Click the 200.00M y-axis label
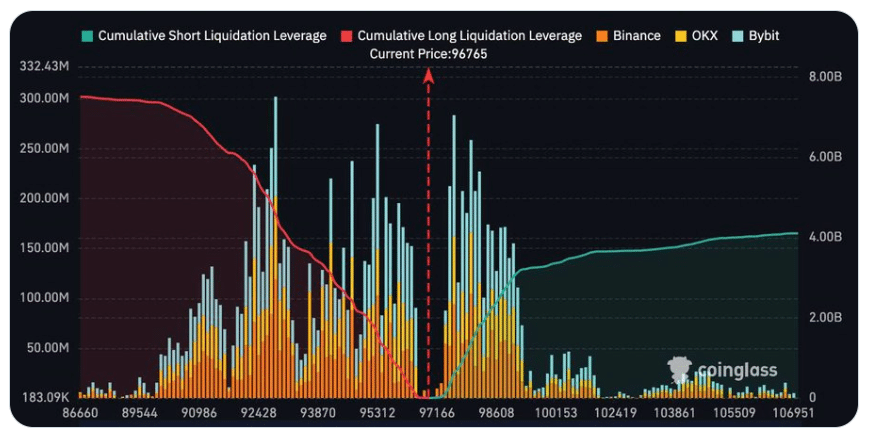 pos(45,199)
